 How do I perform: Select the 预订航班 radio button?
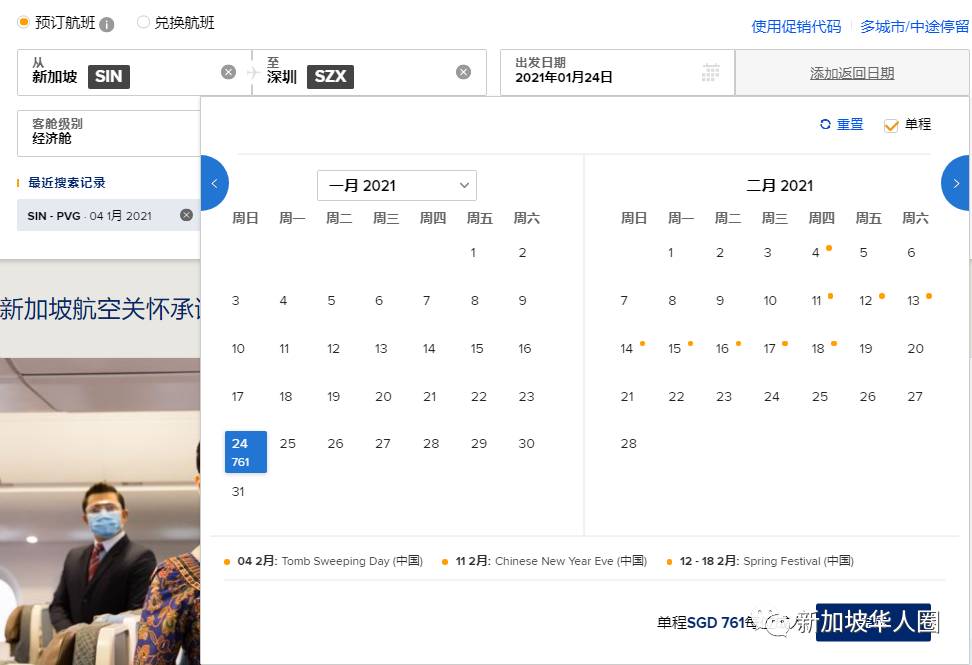click(x=24, y=22)
